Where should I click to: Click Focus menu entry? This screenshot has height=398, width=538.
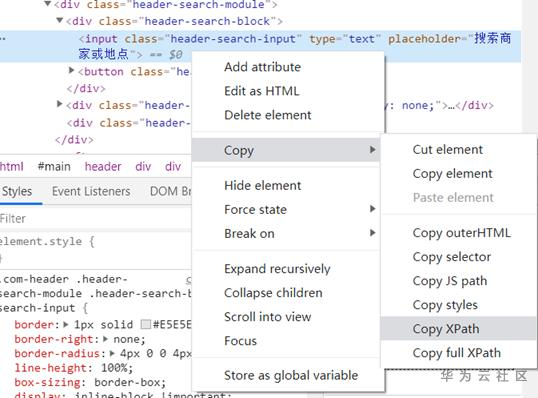(x=240, y=341)
